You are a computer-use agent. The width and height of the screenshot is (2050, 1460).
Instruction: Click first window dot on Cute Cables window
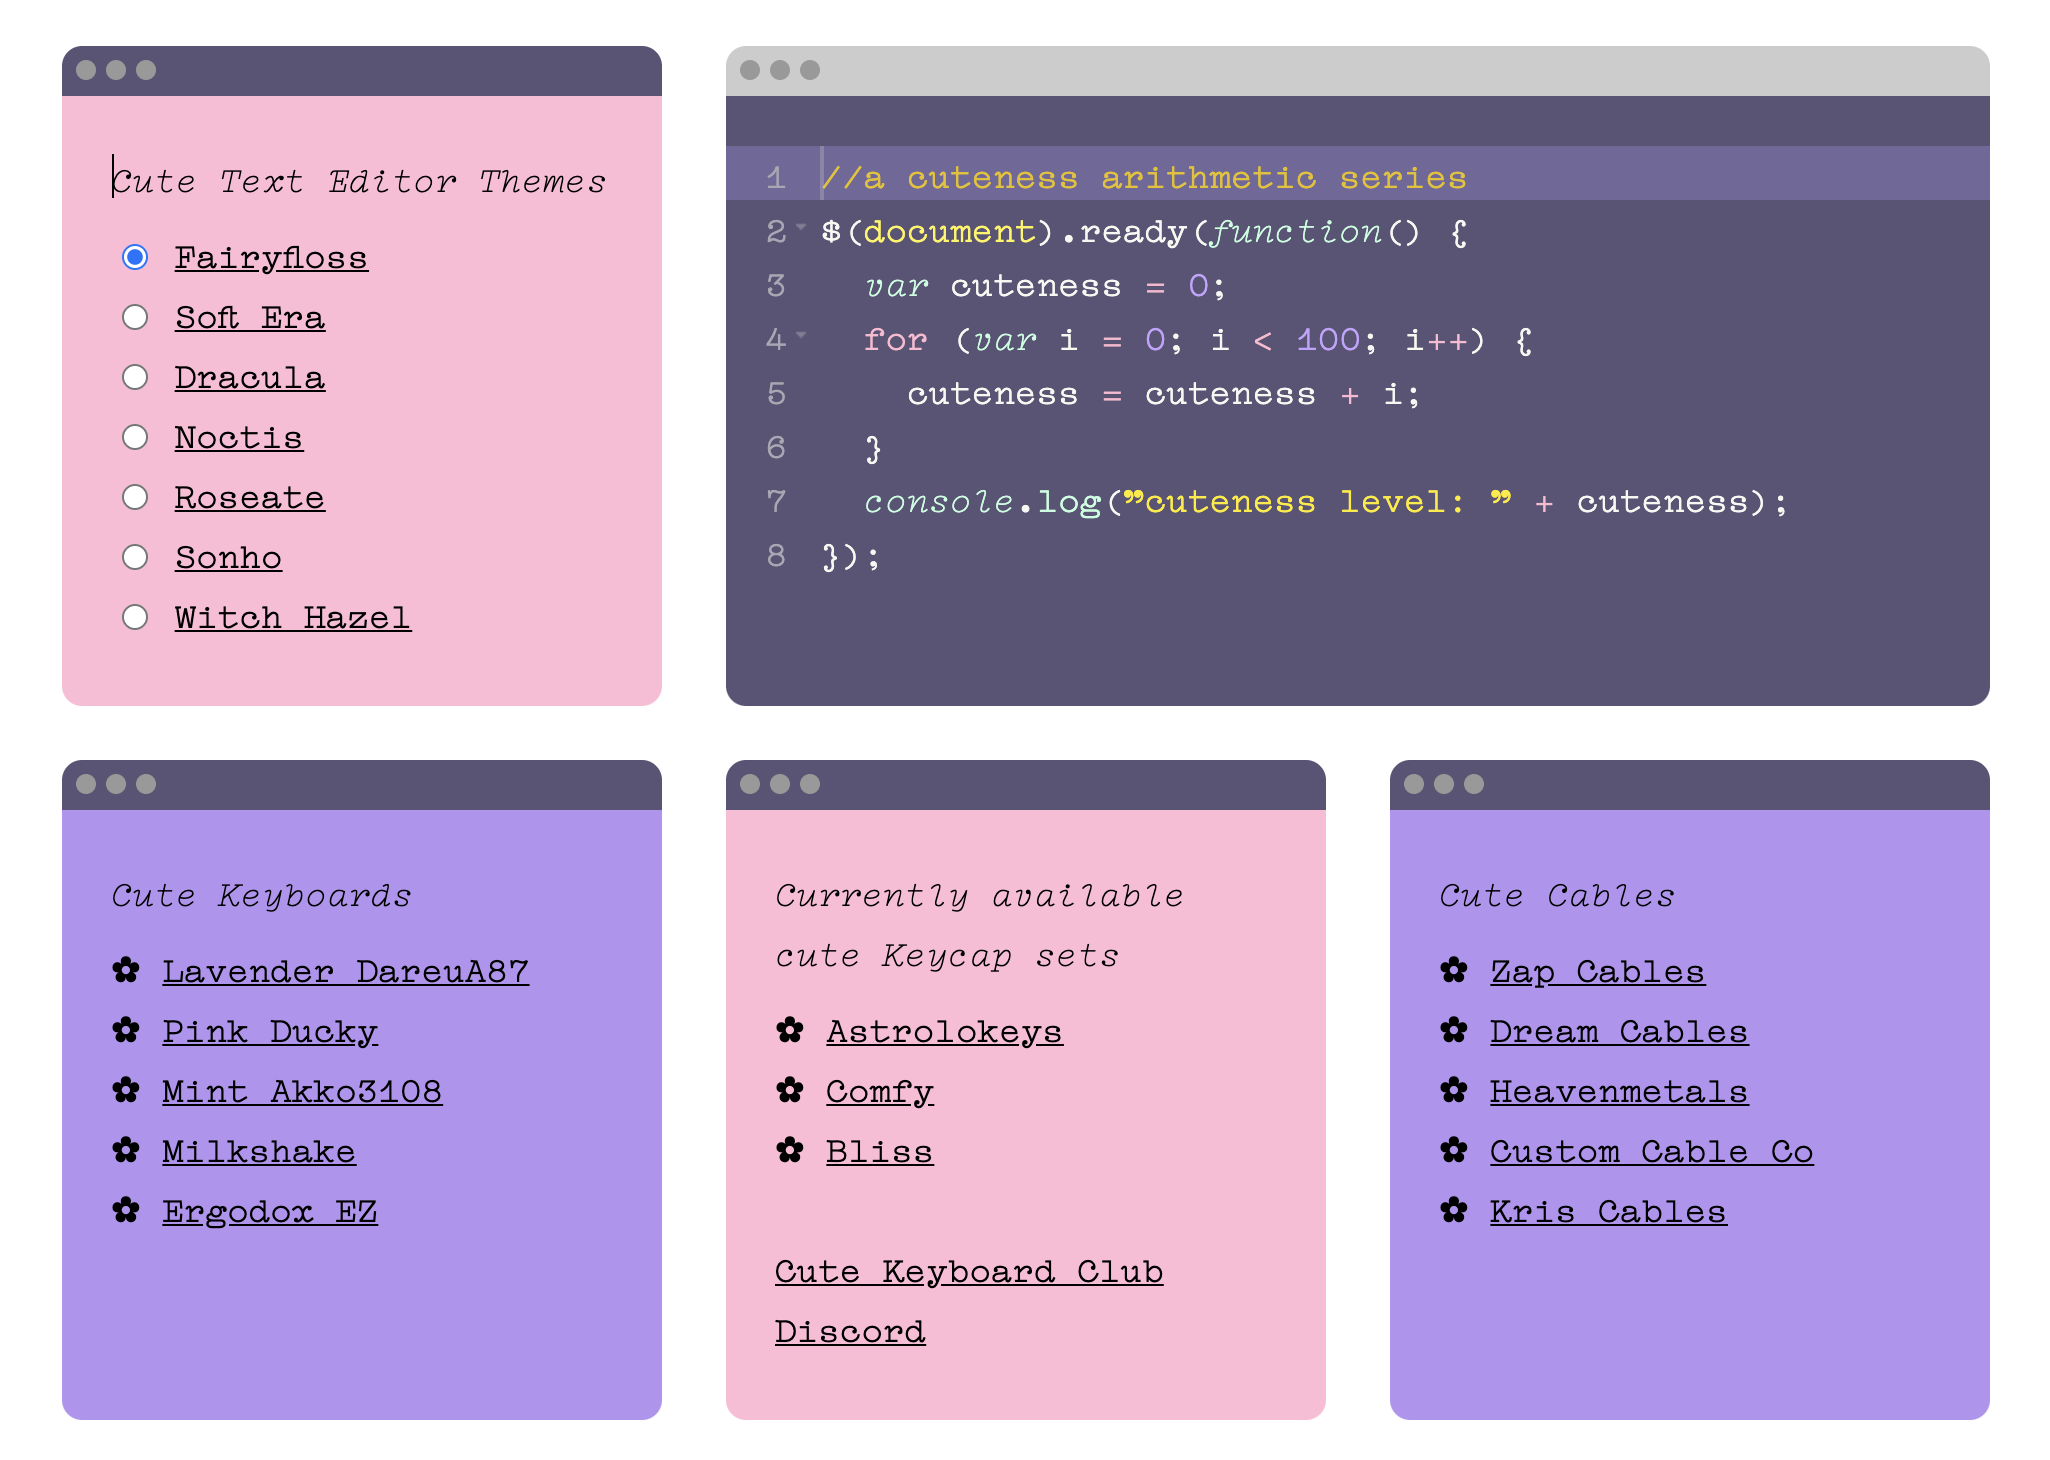(x=1414, y=784)
